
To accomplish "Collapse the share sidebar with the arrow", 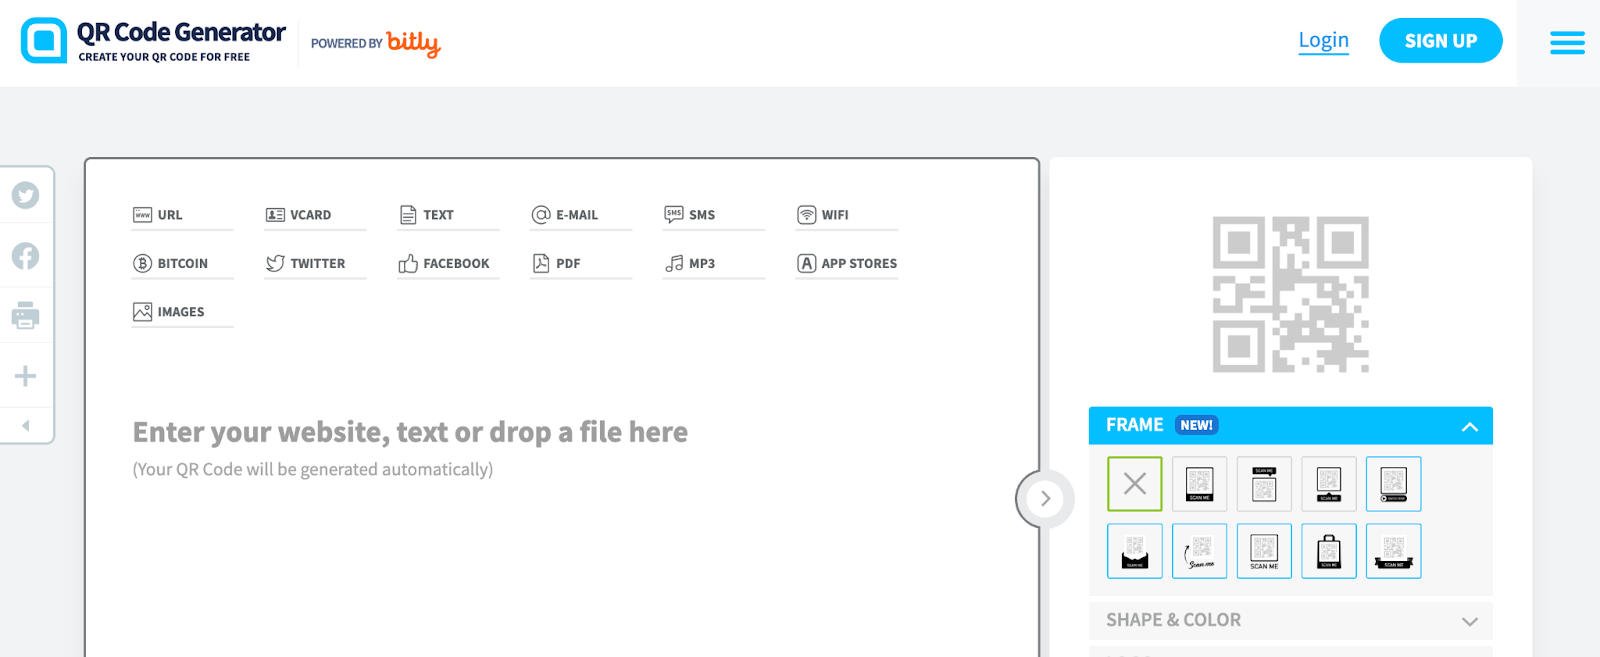I will pos(26,426).
